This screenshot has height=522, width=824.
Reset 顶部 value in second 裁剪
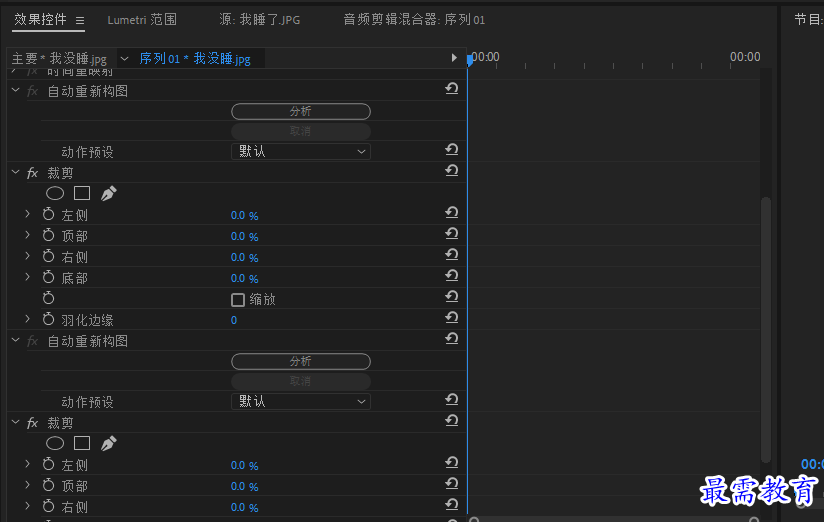[451, 484]
